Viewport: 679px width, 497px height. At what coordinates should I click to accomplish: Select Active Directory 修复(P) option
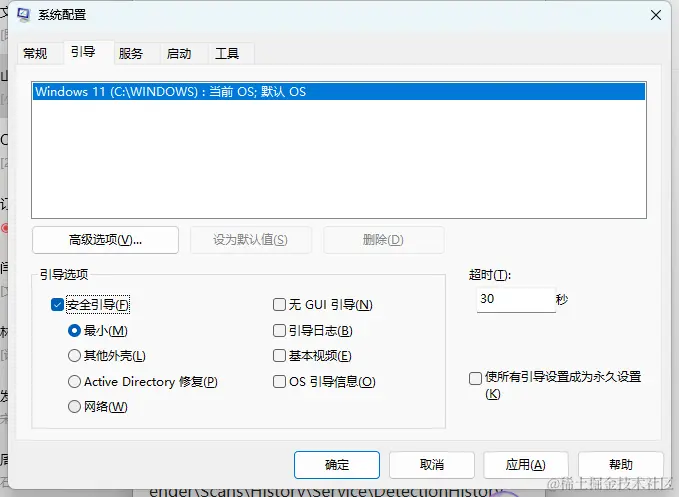tap(74, 382)
